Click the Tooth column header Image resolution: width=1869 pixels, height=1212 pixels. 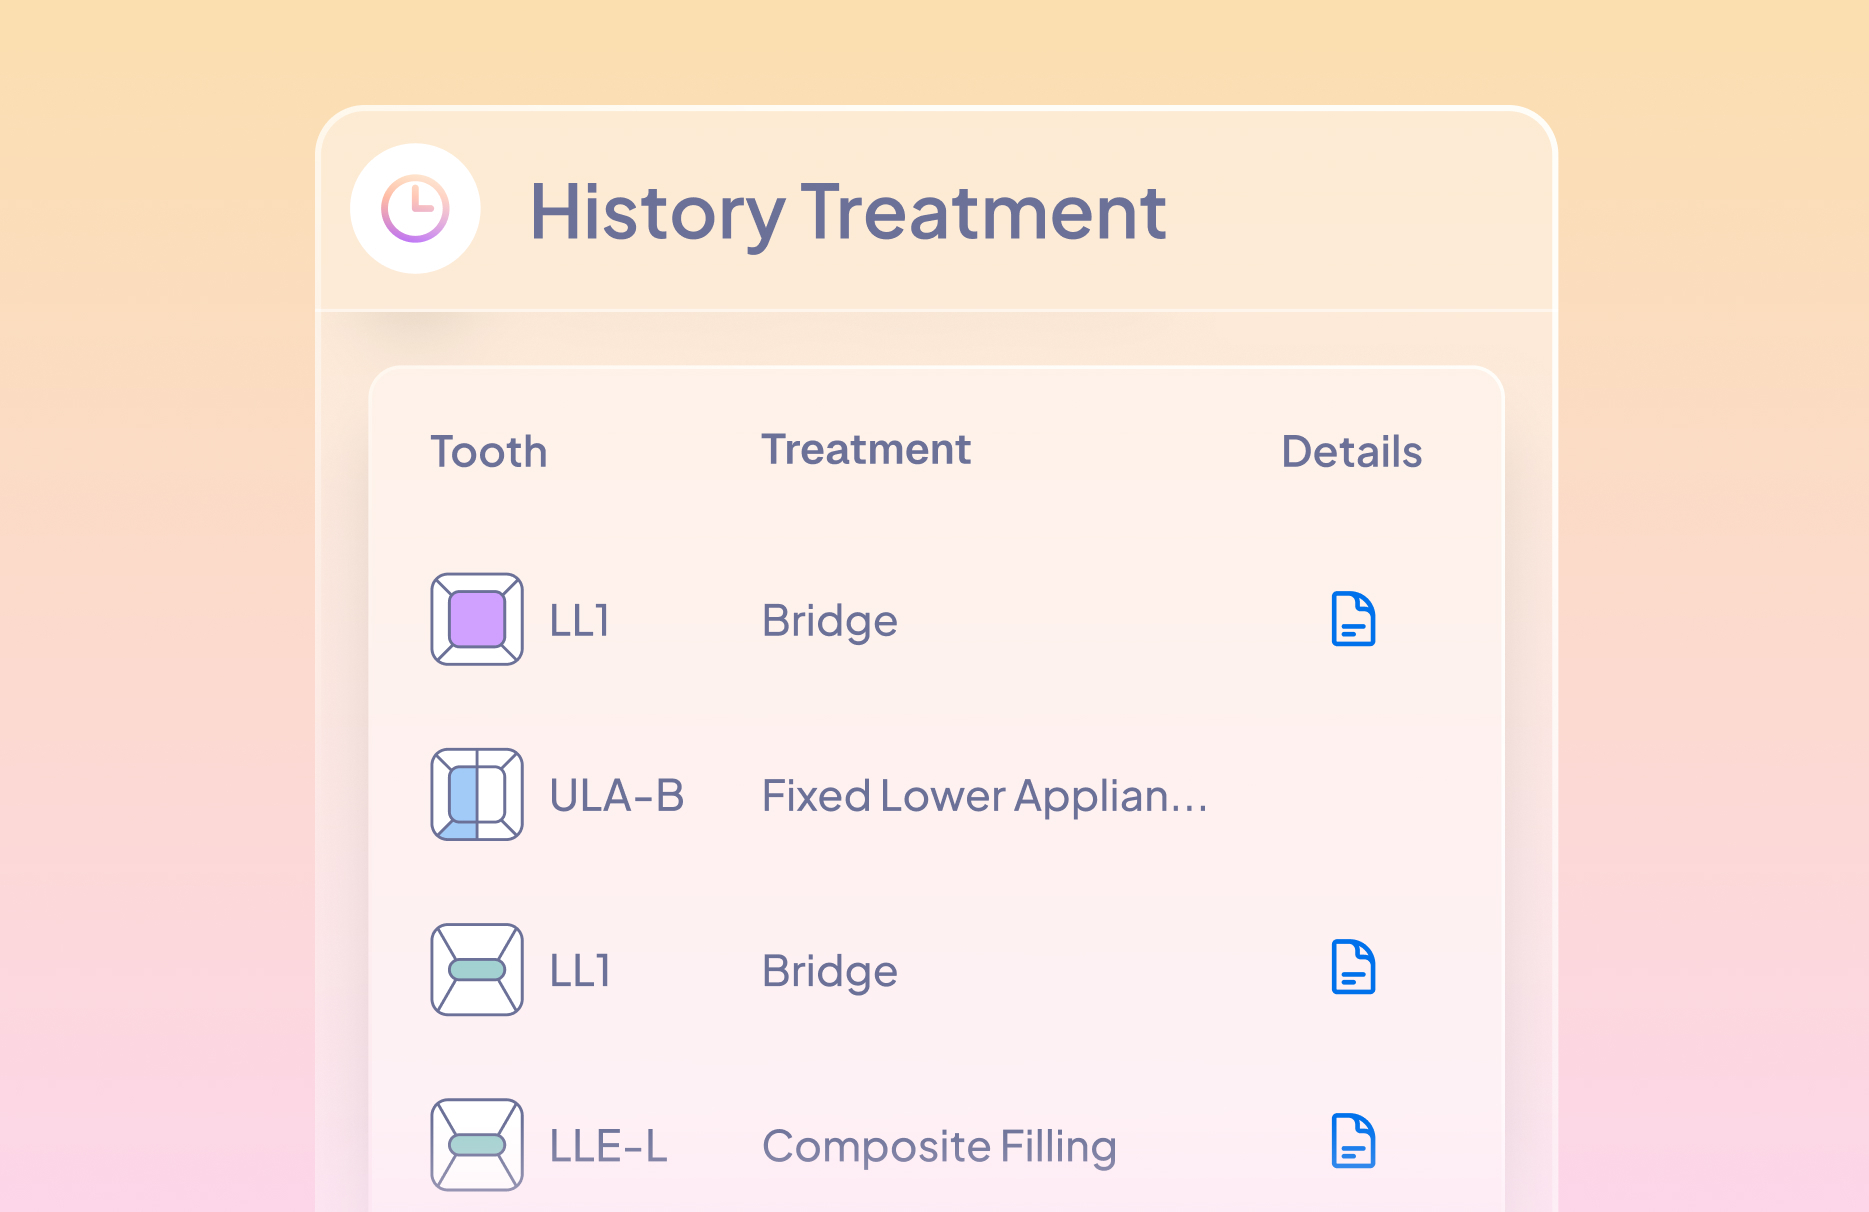[x=489, y=452]
